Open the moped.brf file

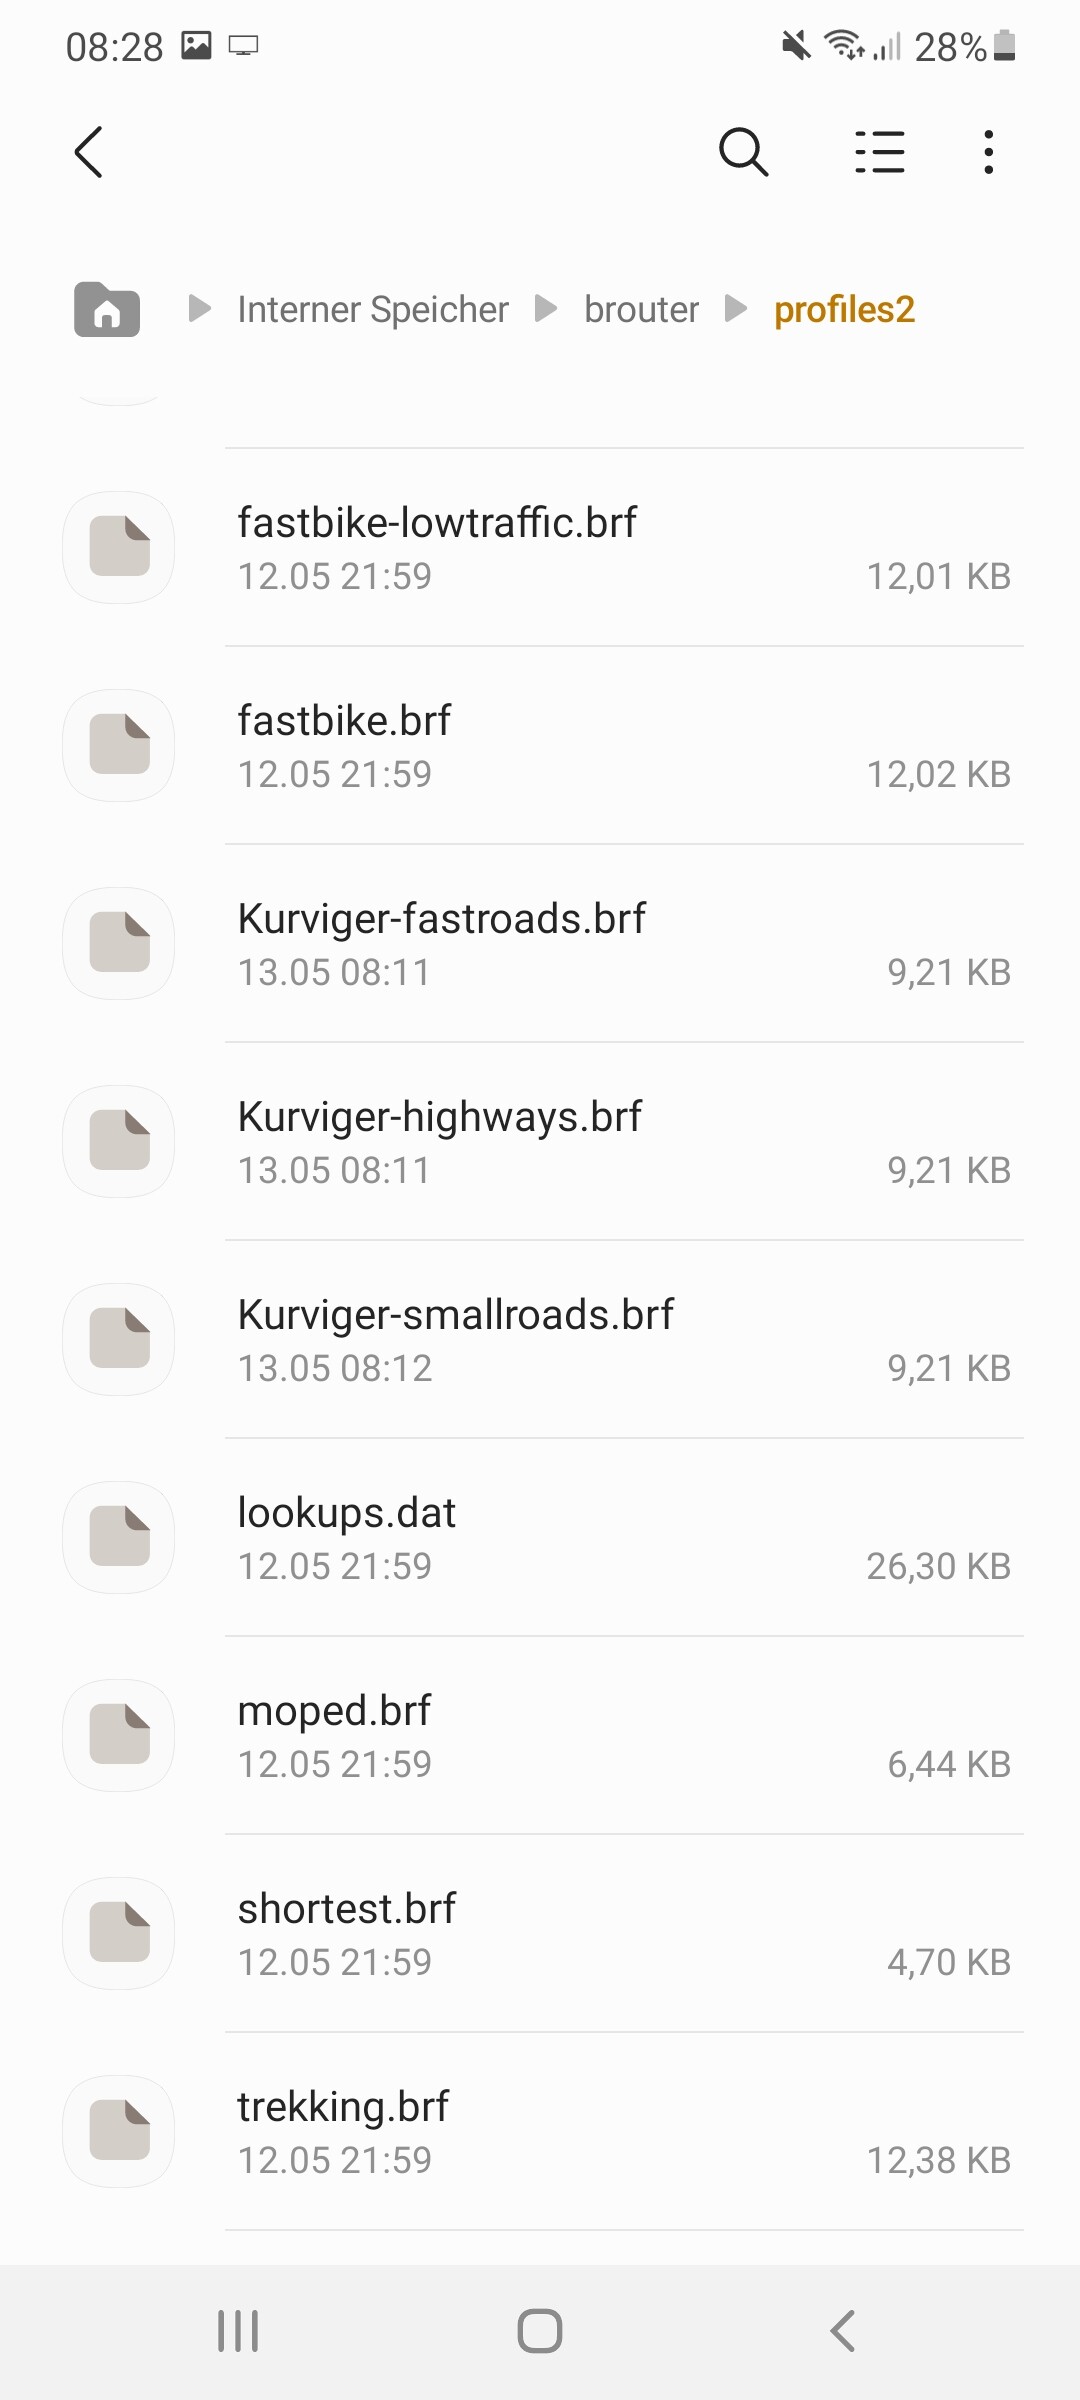coord(334,1711)
